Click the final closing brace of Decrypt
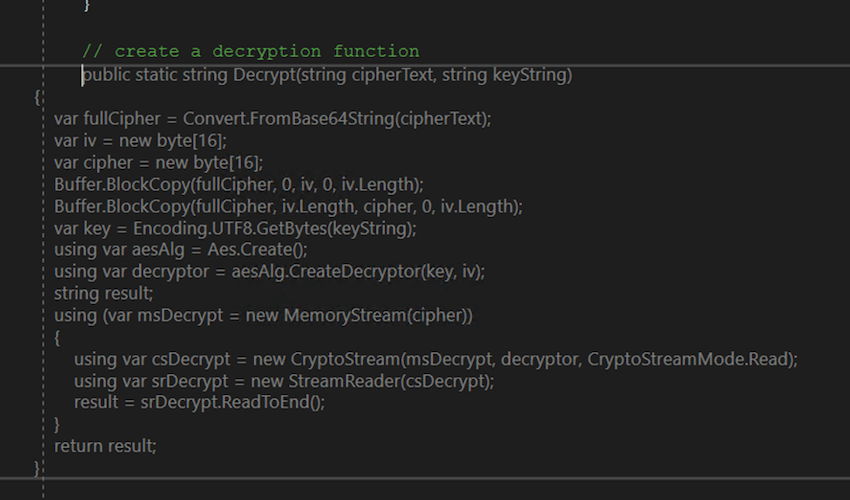Screen dimensions: 850x500 38,468
